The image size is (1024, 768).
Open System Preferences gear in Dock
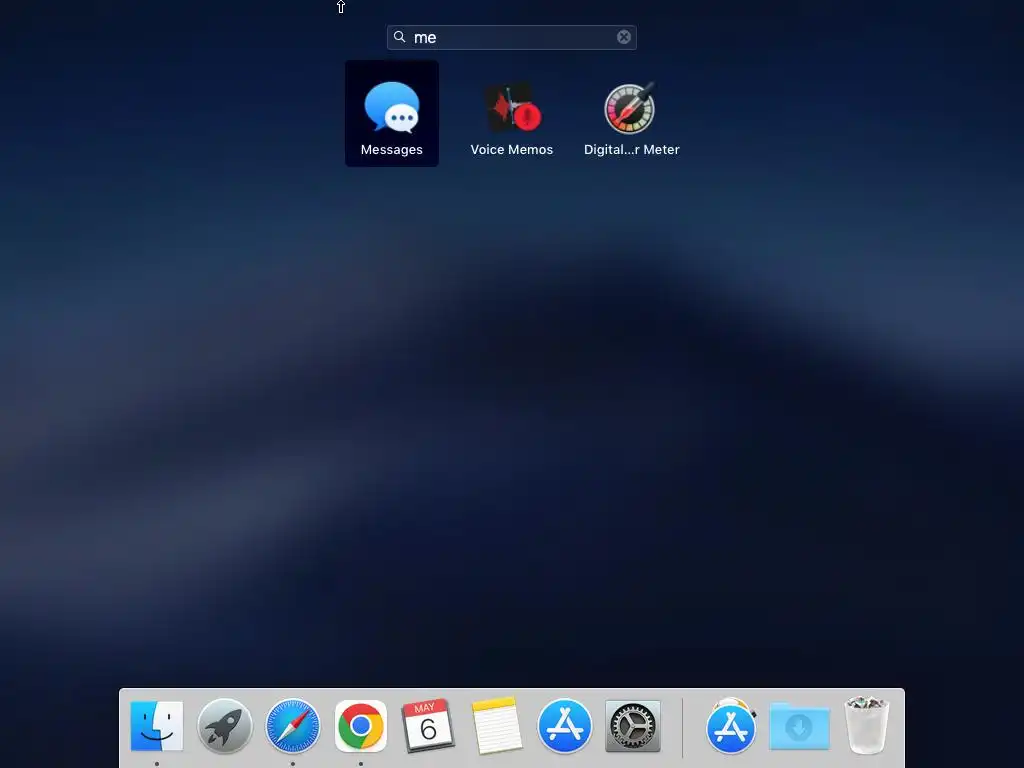[633, 726]
